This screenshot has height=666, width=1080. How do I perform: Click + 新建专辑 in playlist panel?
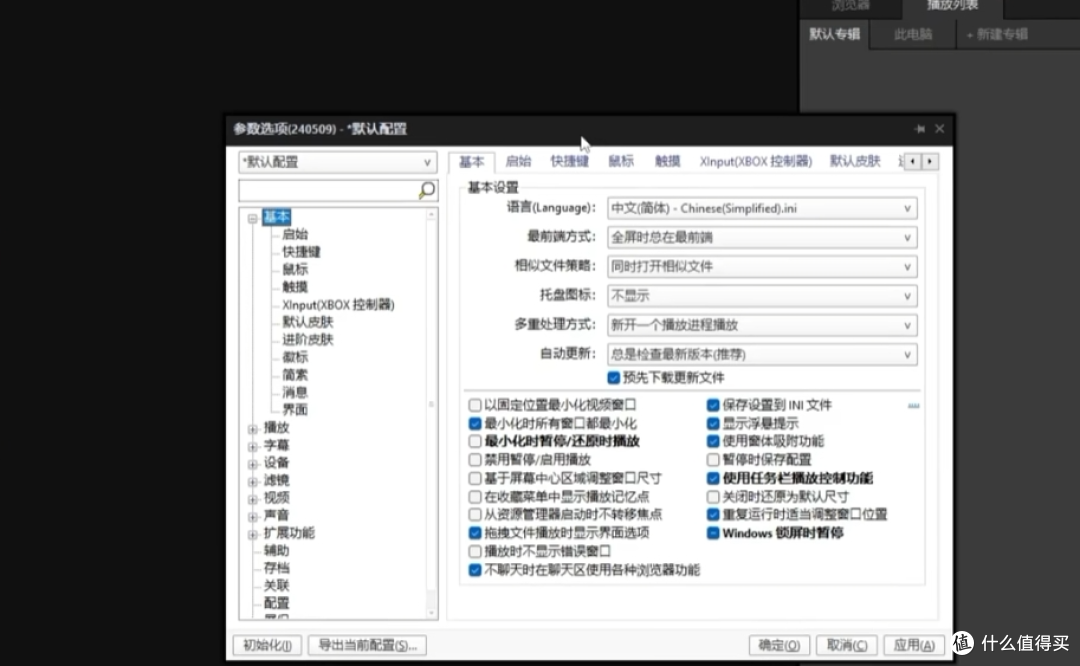click(997, 34)
